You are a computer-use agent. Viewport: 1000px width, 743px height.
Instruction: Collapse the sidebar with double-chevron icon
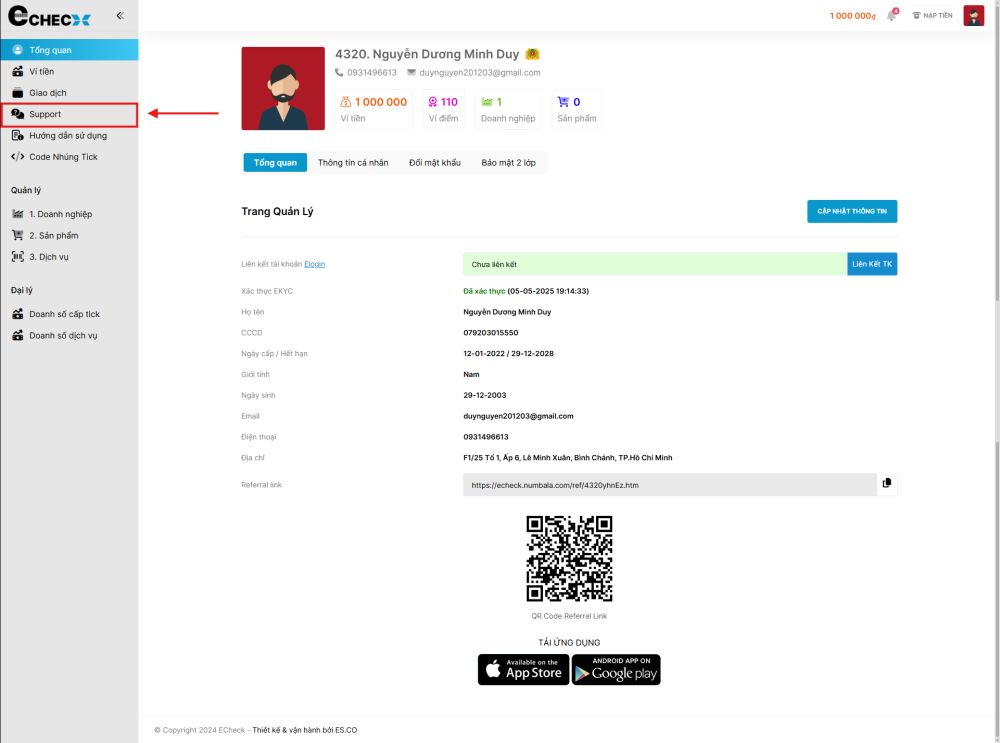pyautogui.click(x=120, y=16)
